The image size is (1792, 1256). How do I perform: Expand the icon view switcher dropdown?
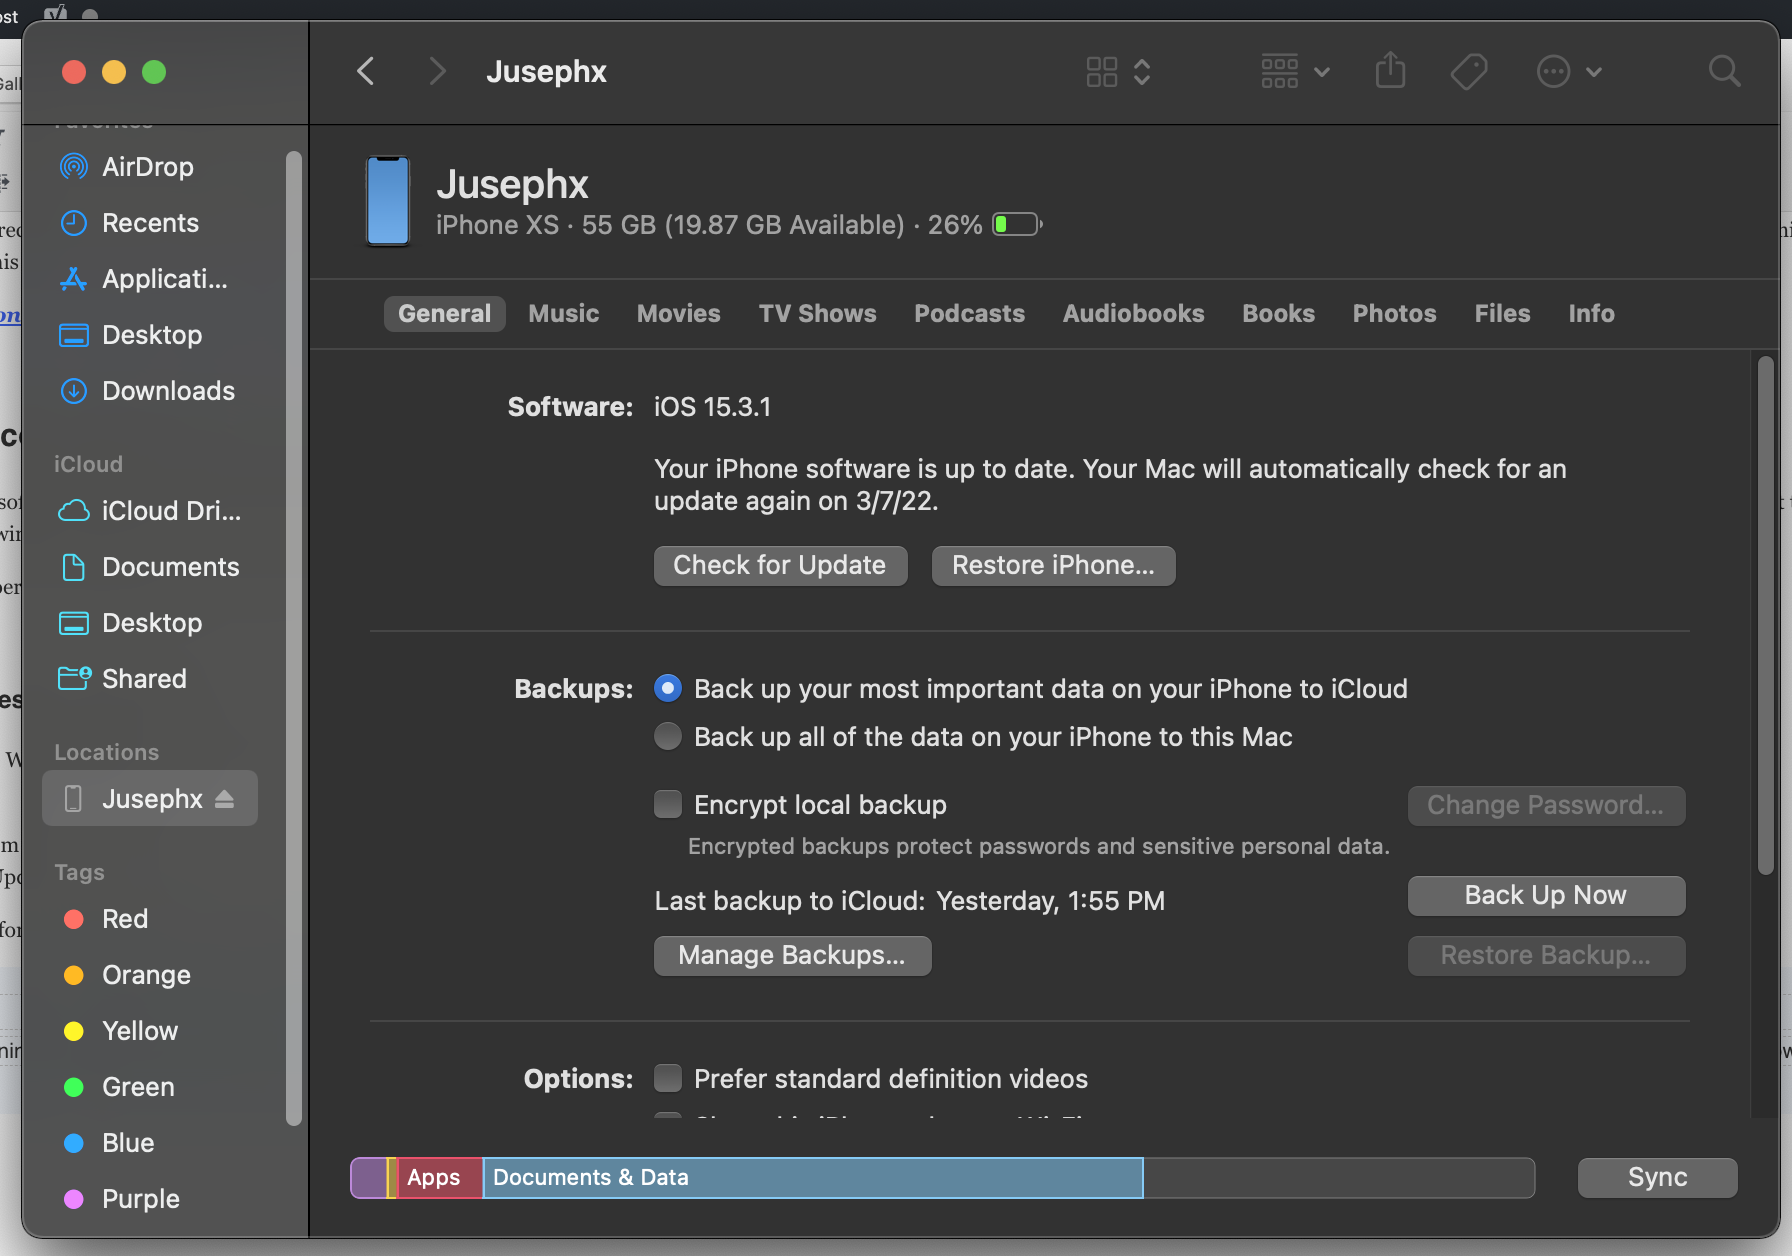click(1119, 71)
